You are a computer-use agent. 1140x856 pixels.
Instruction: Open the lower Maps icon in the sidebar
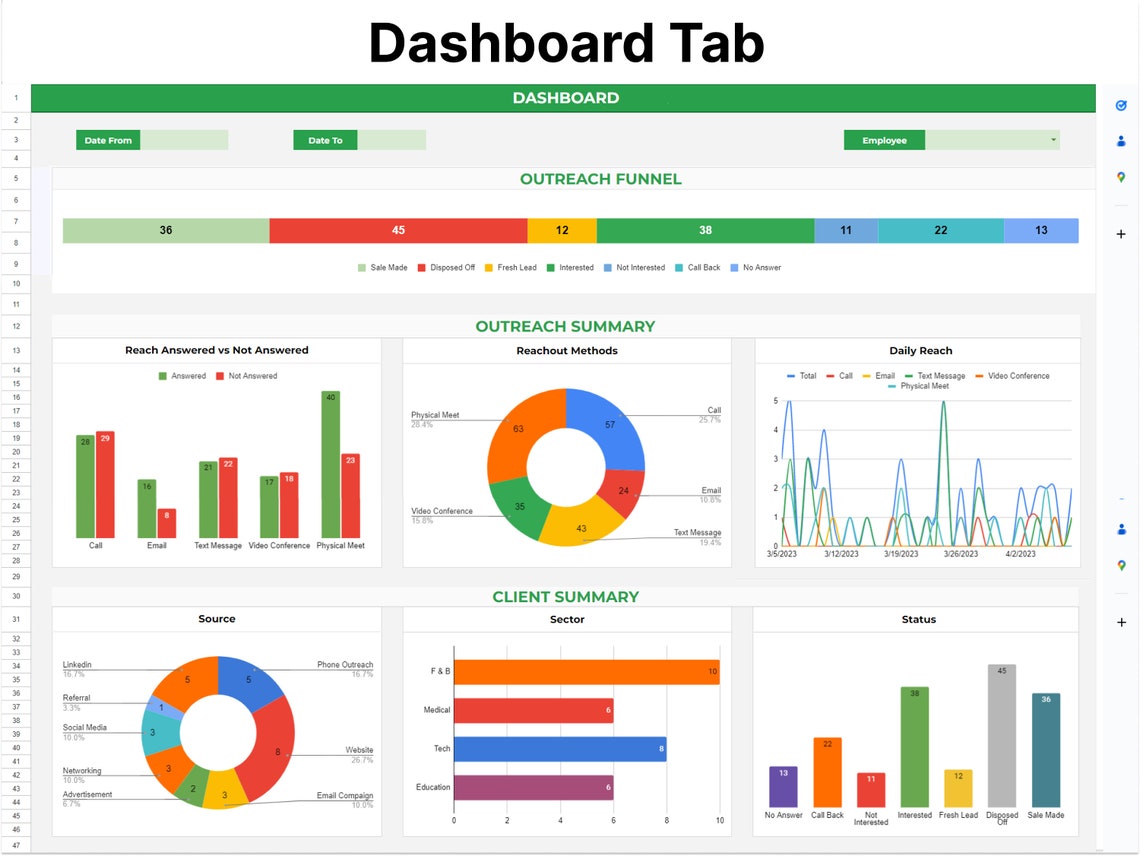[x=1122, y=565]
